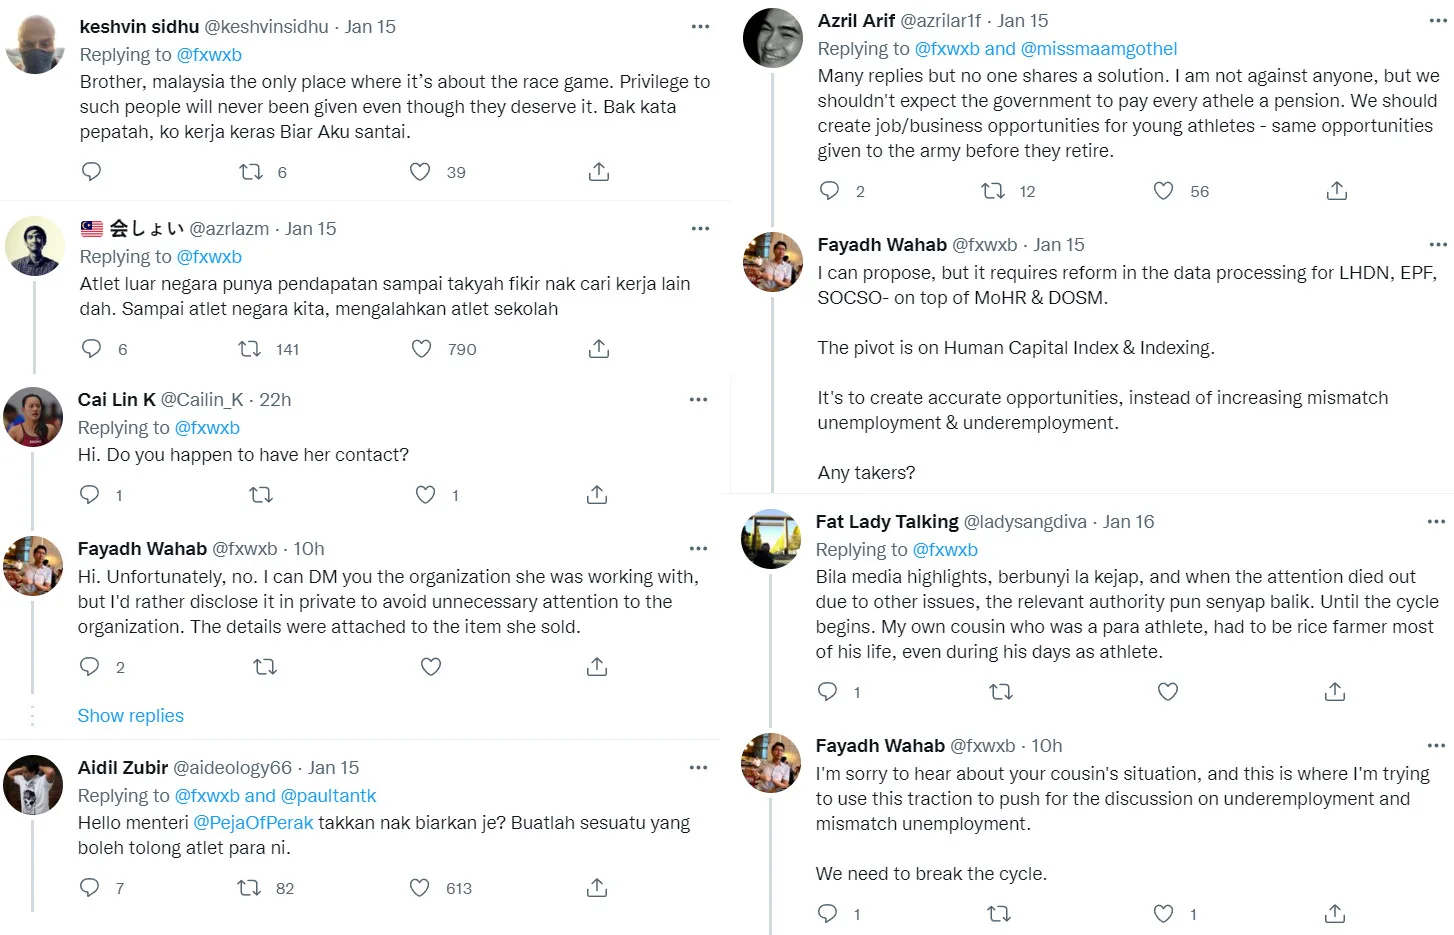1454x935 pixels.
Task: Expand hidden replies with Show replies
Action: pos(131,716)
